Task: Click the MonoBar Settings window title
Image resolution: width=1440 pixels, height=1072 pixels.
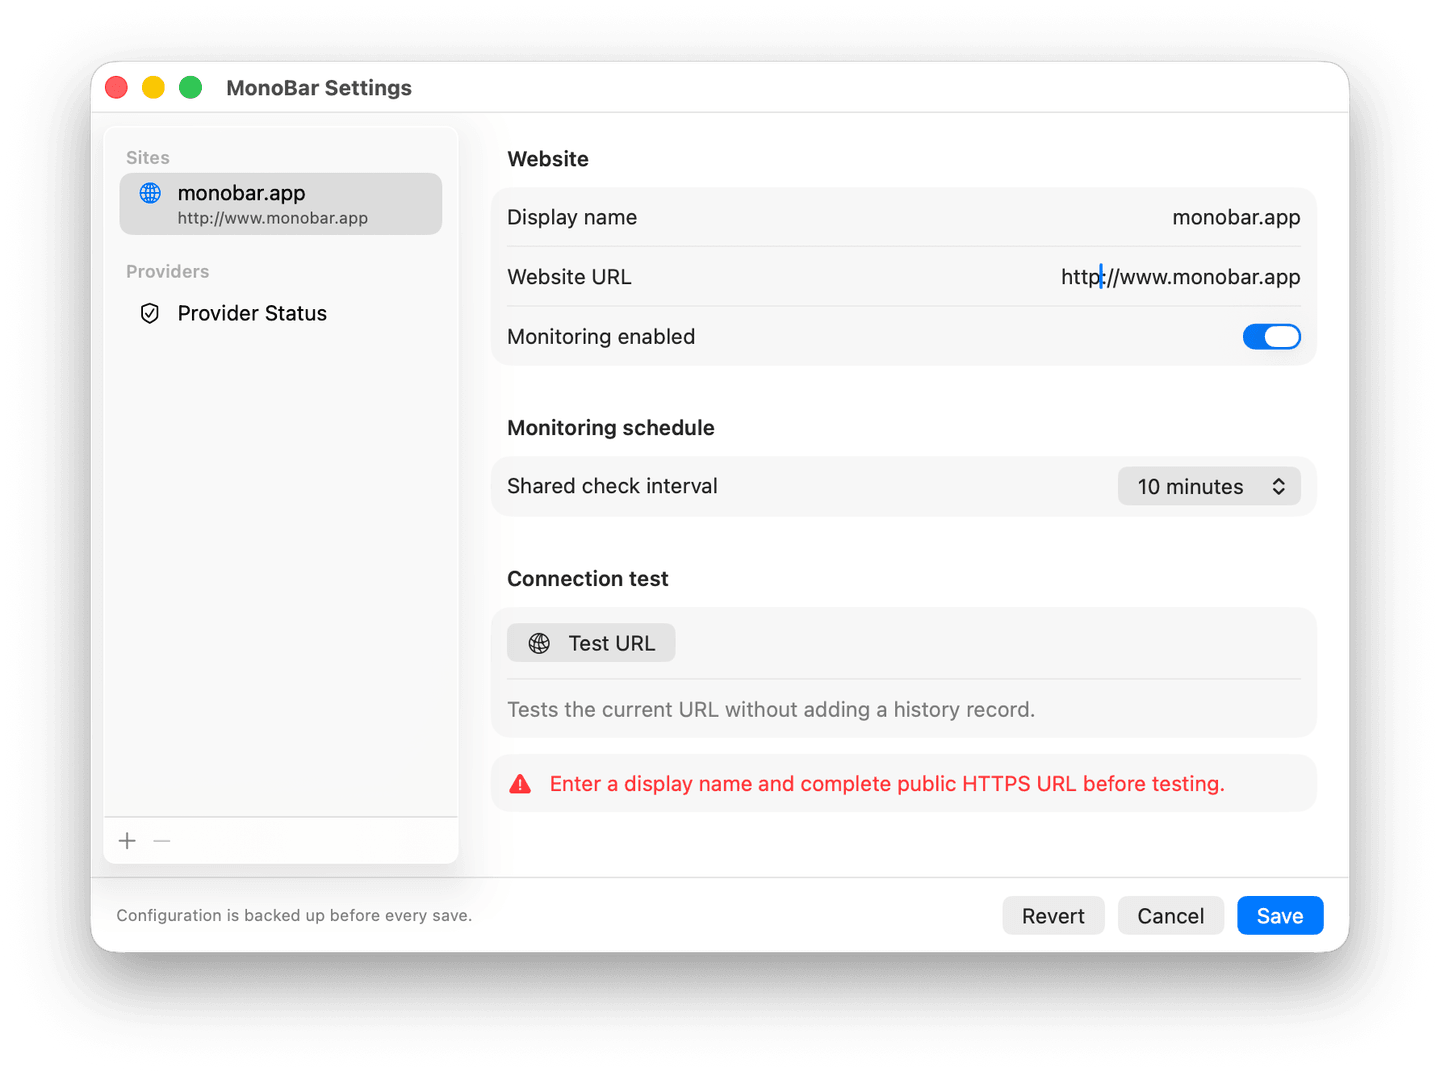Action: tap(319, 88)
